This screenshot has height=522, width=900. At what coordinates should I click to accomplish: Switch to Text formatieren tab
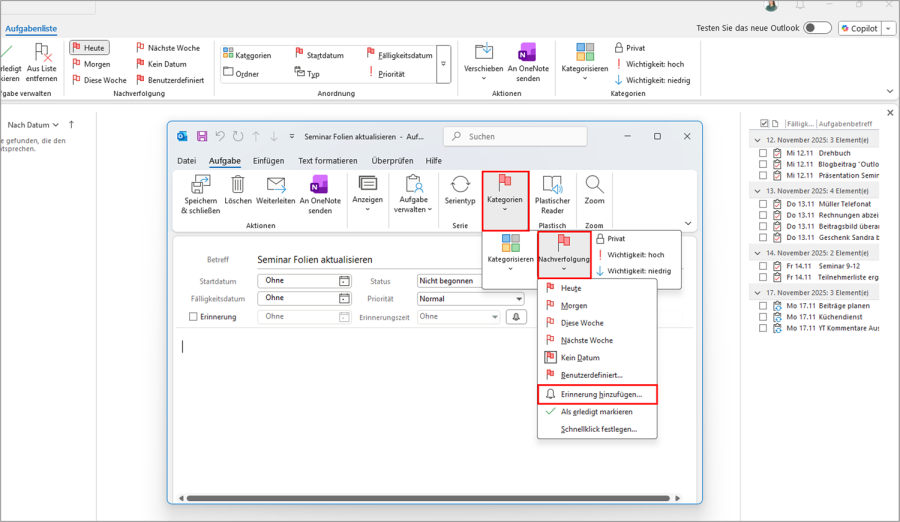point(327,161)
